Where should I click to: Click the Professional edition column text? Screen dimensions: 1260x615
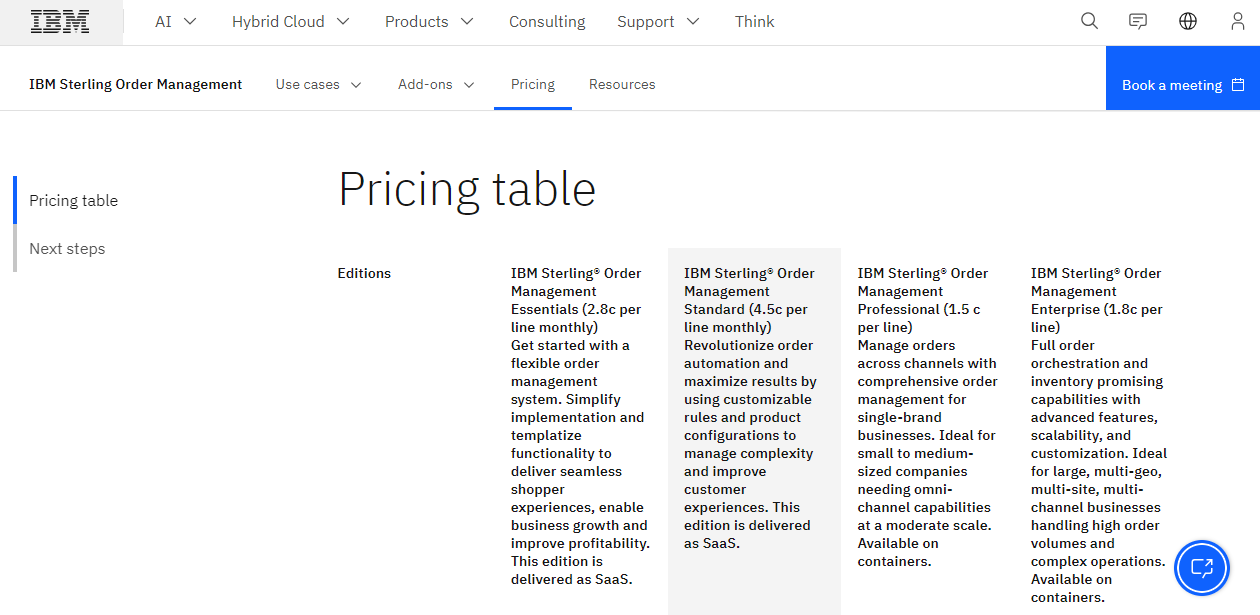tap(928, 417)
